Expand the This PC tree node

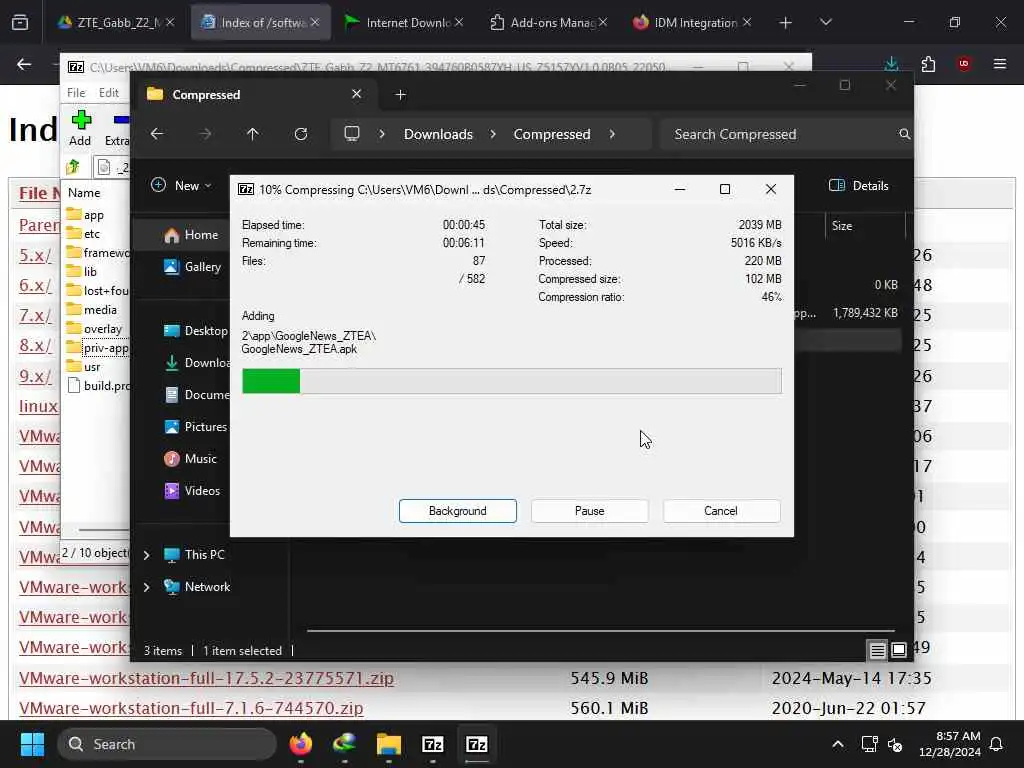pyautogui.click(x=147, y=554)
